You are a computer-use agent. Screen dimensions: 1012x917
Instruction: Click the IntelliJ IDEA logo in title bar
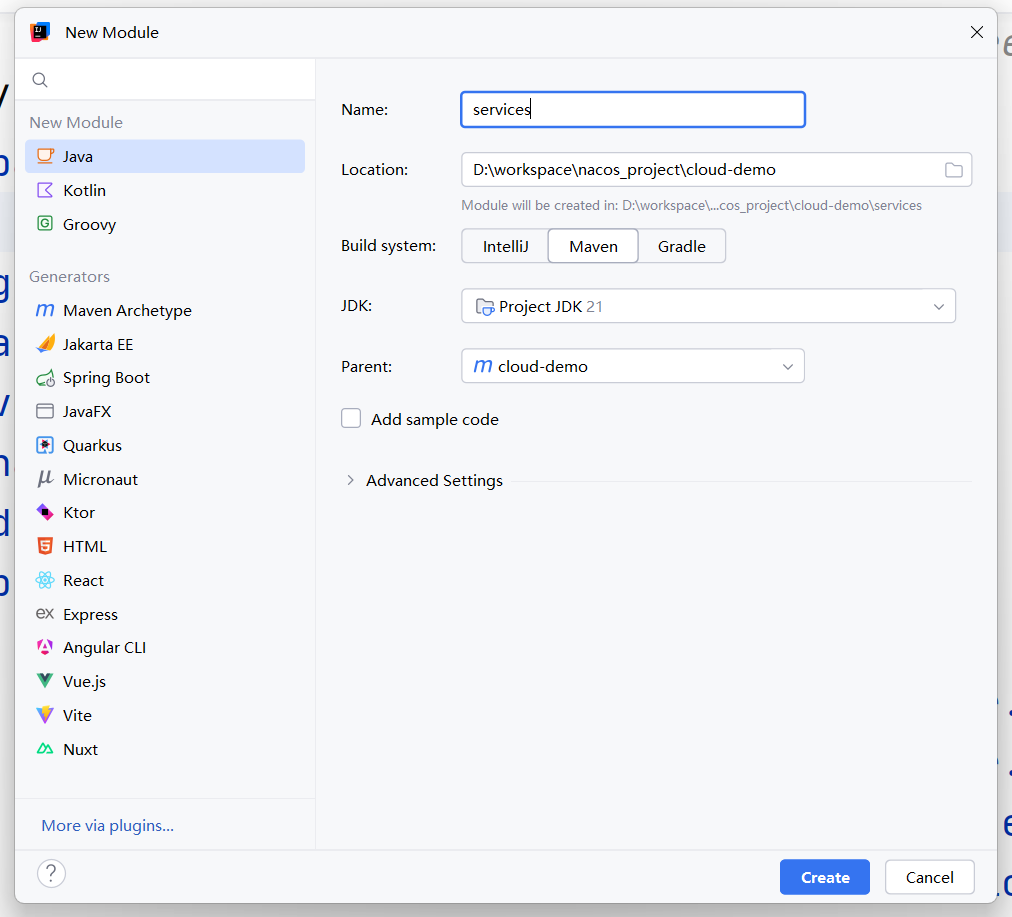pyautogui.click(x=40, y=32)
